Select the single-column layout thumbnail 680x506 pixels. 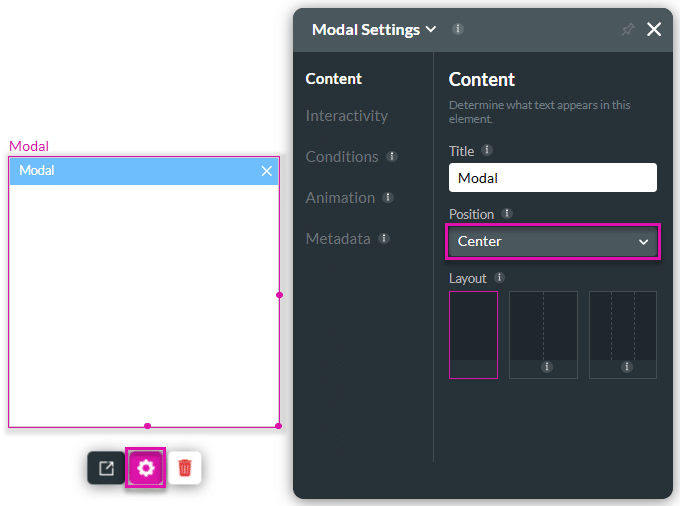[473, 335]
